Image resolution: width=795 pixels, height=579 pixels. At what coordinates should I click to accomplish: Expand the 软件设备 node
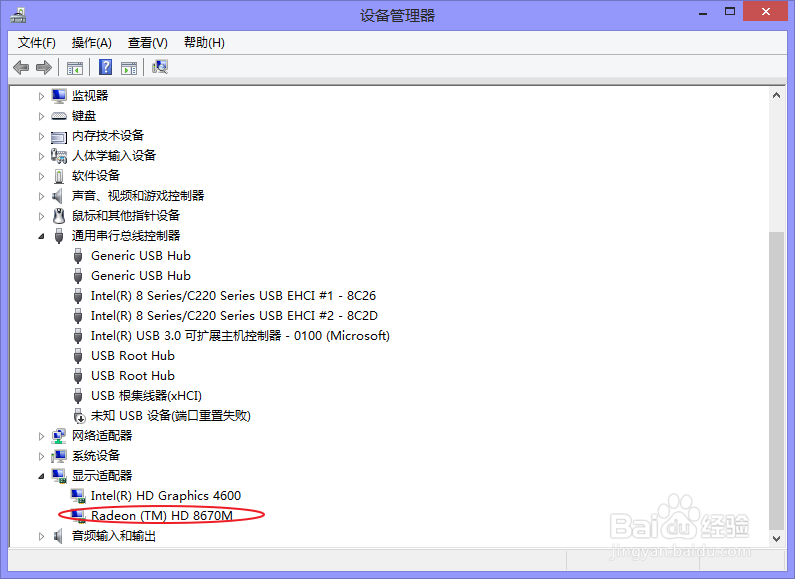[41, 176]
